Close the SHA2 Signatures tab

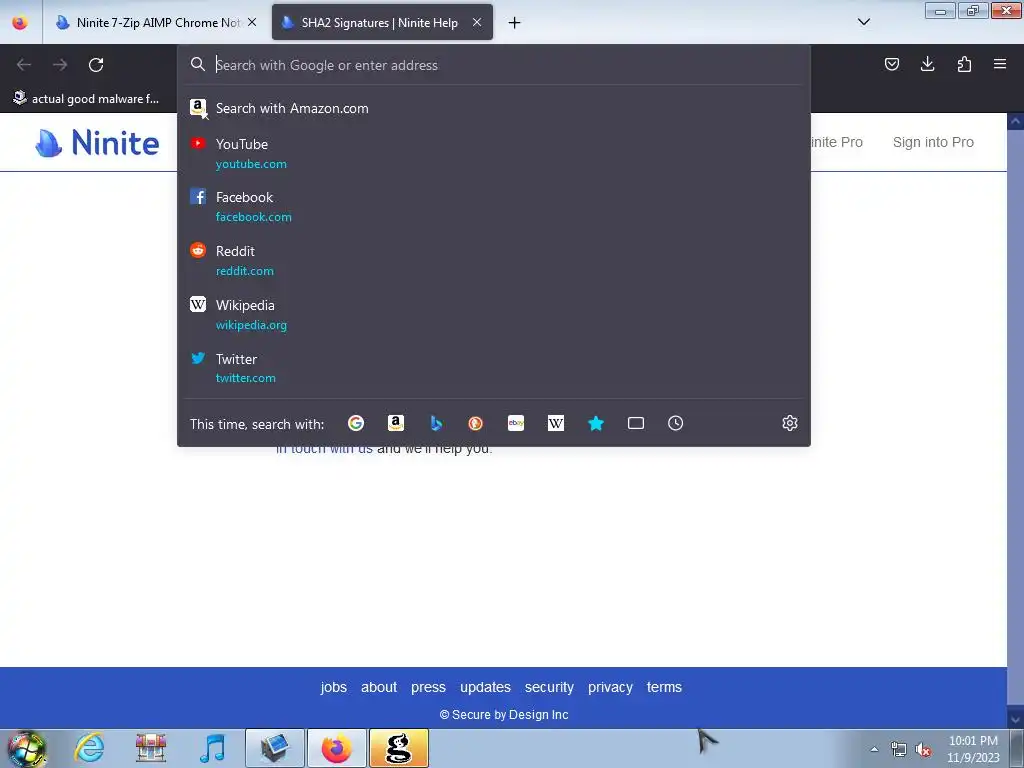(x=477, y=22)
